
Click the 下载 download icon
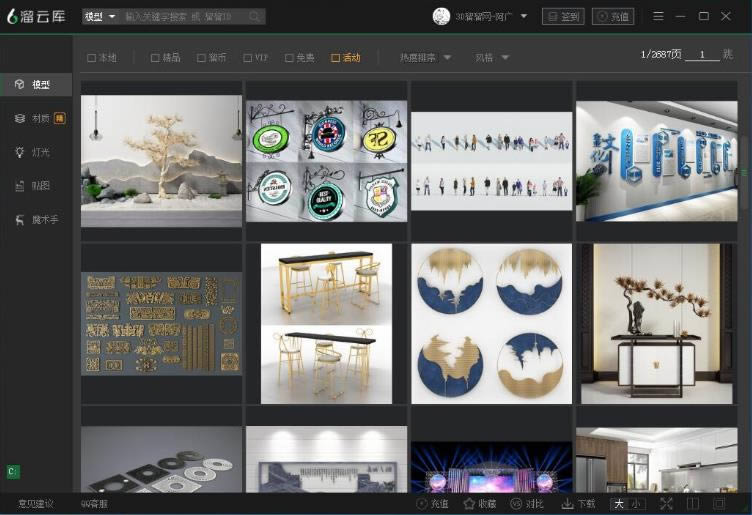tap(568, 504)
